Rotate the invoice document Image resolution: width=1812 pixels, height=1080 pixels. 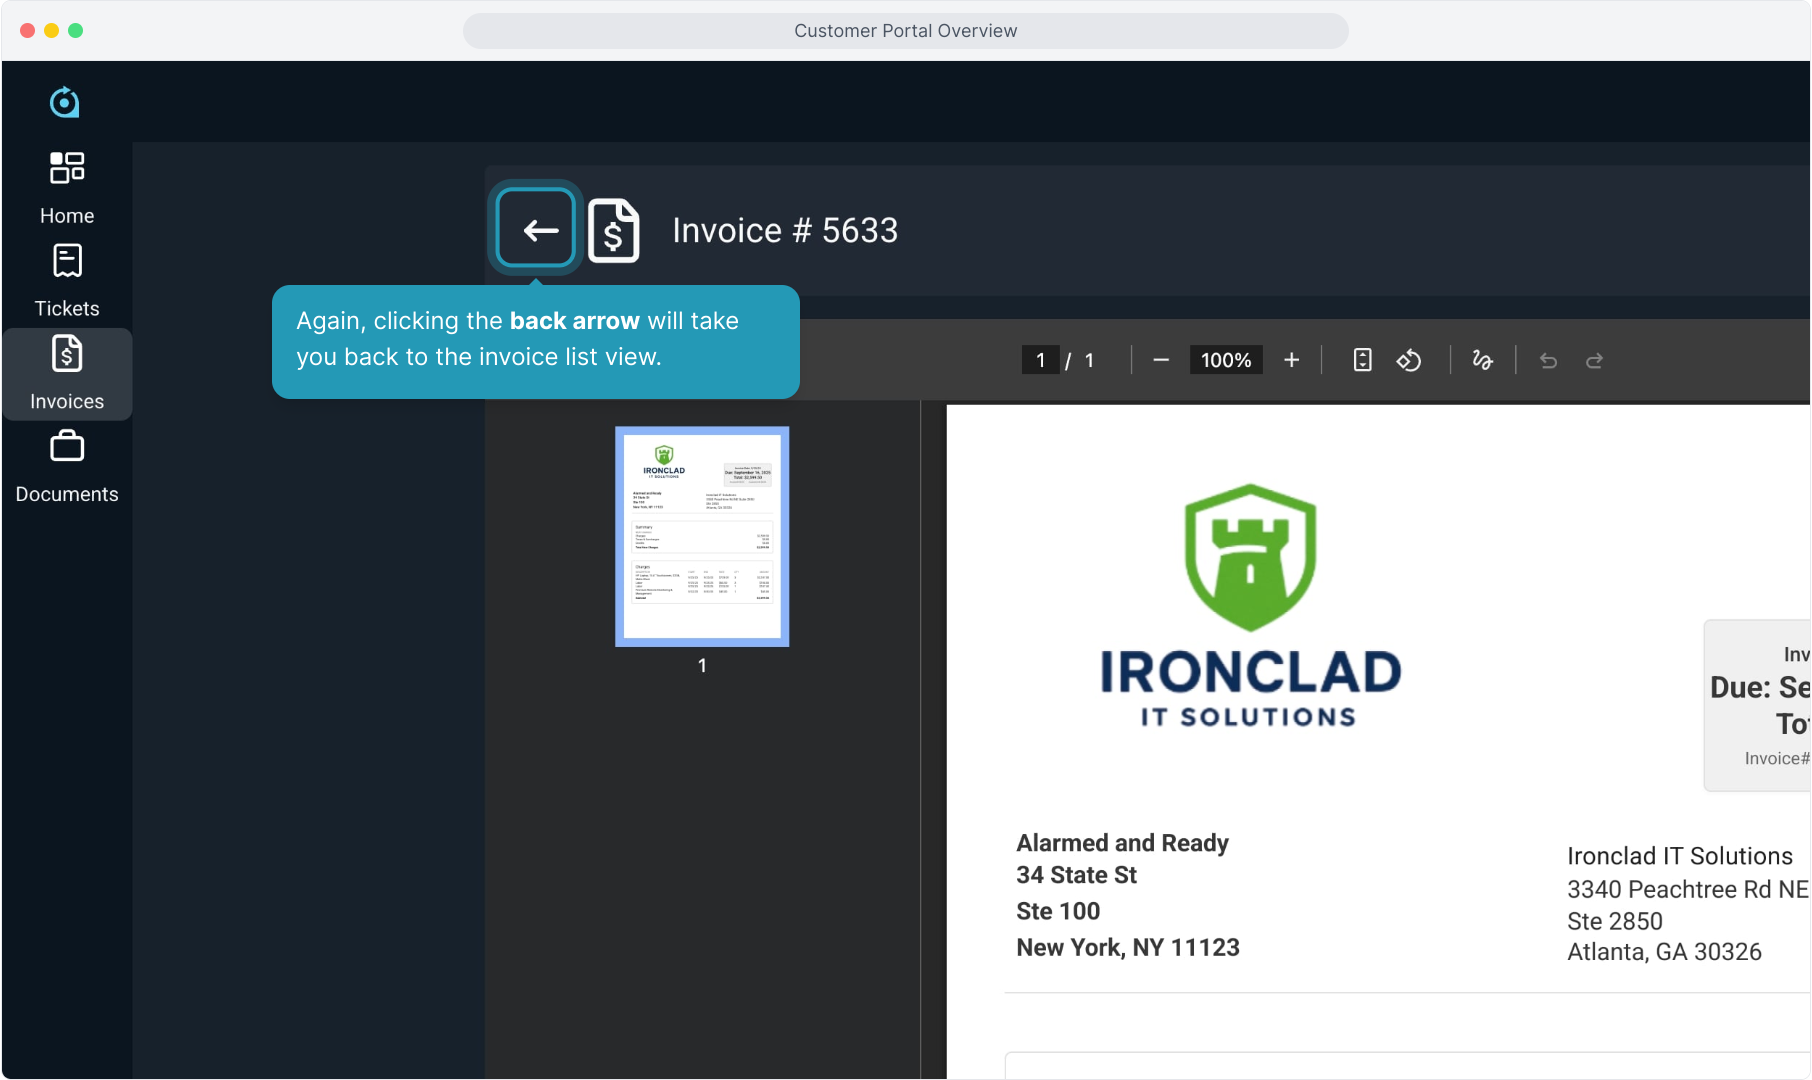click(x=1409, y=360)
